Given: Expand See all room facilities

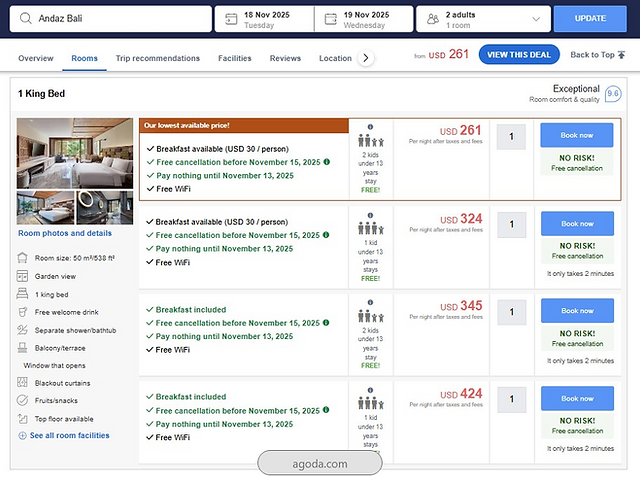Looking at the screenshot, I should point(64,436).
